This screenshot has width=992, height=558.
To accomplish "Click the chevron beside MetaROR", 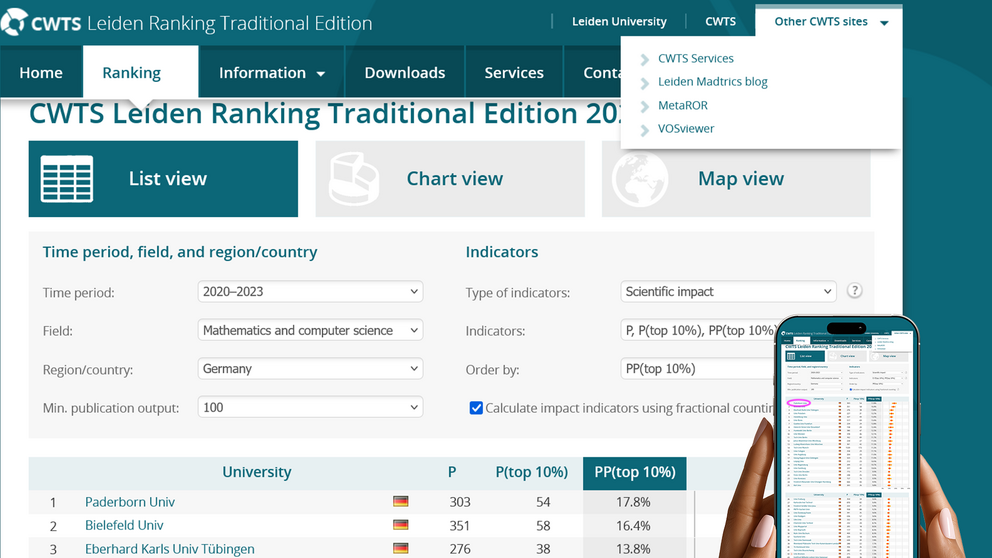I will click(x=645, y=106).
